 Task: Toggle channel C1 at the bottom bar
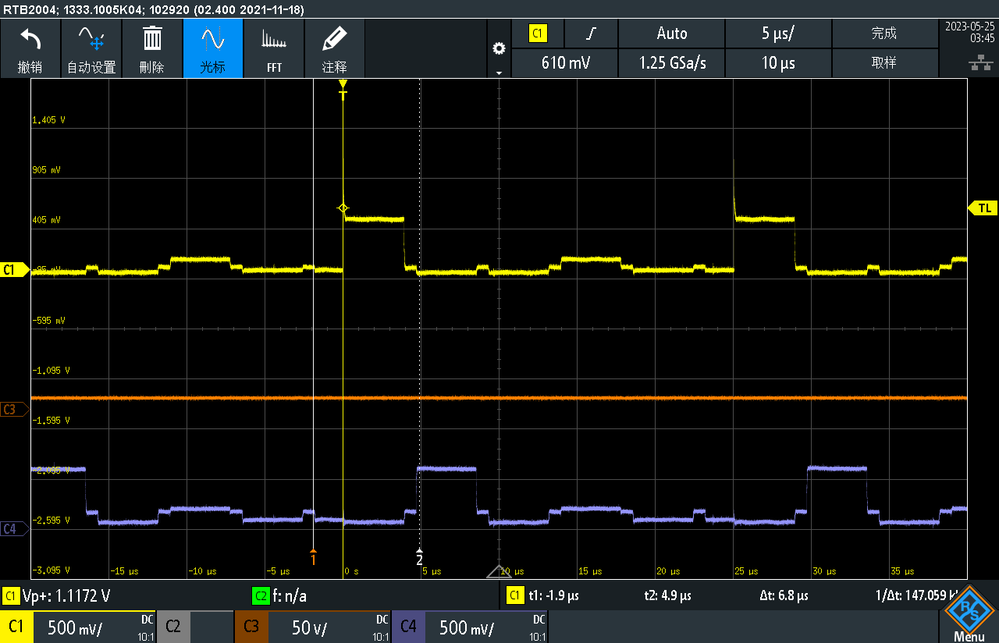click(16, 626)
